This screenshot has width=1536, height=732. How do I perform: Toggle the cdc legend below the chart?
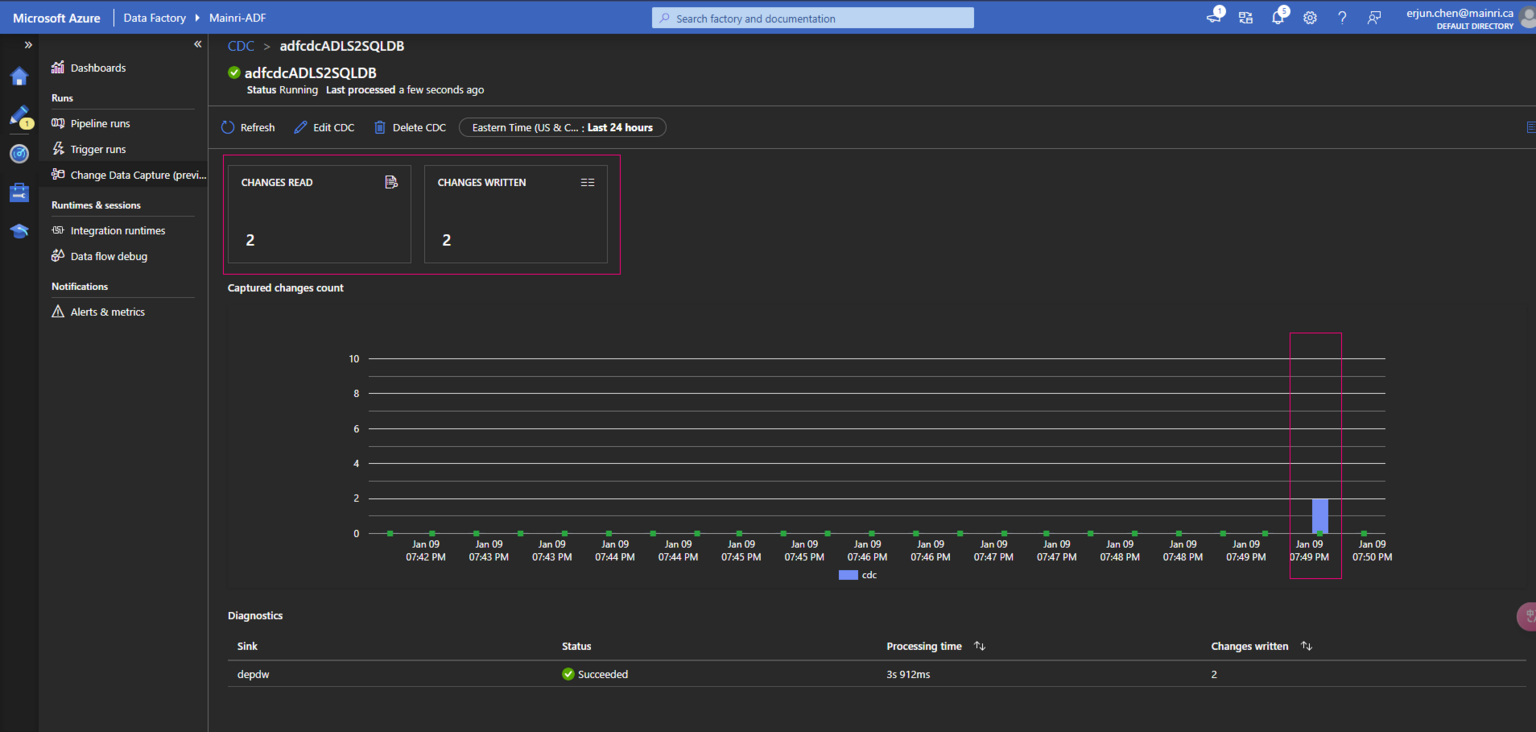click(x=857, y=574)
